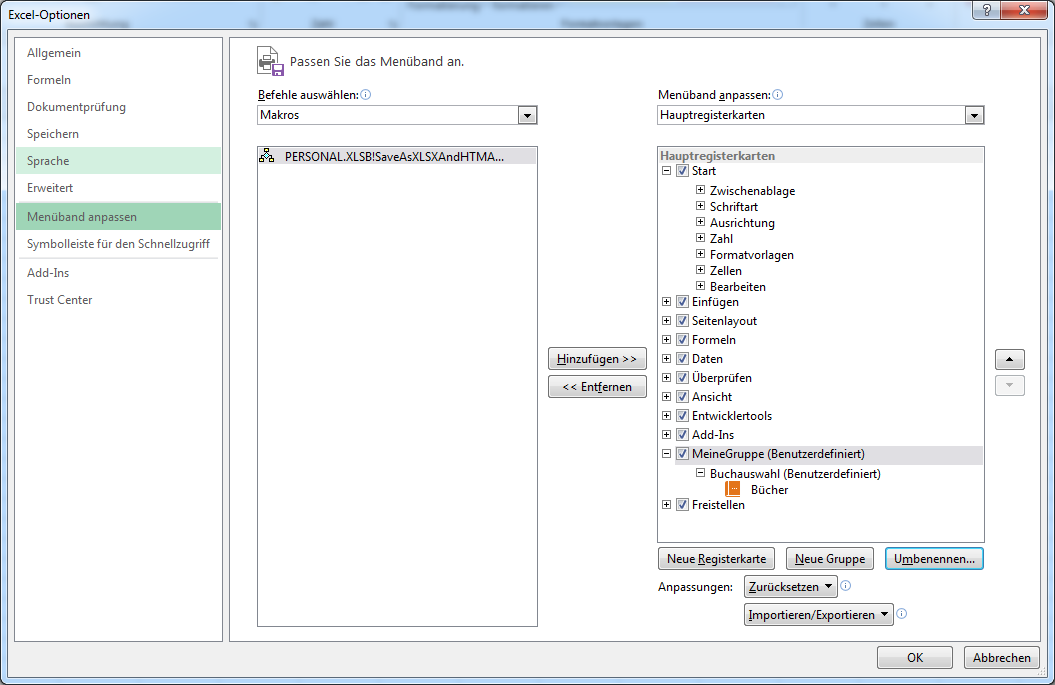Click info icon beside Importieren/Exportieren button

click(x=902, y=614)
